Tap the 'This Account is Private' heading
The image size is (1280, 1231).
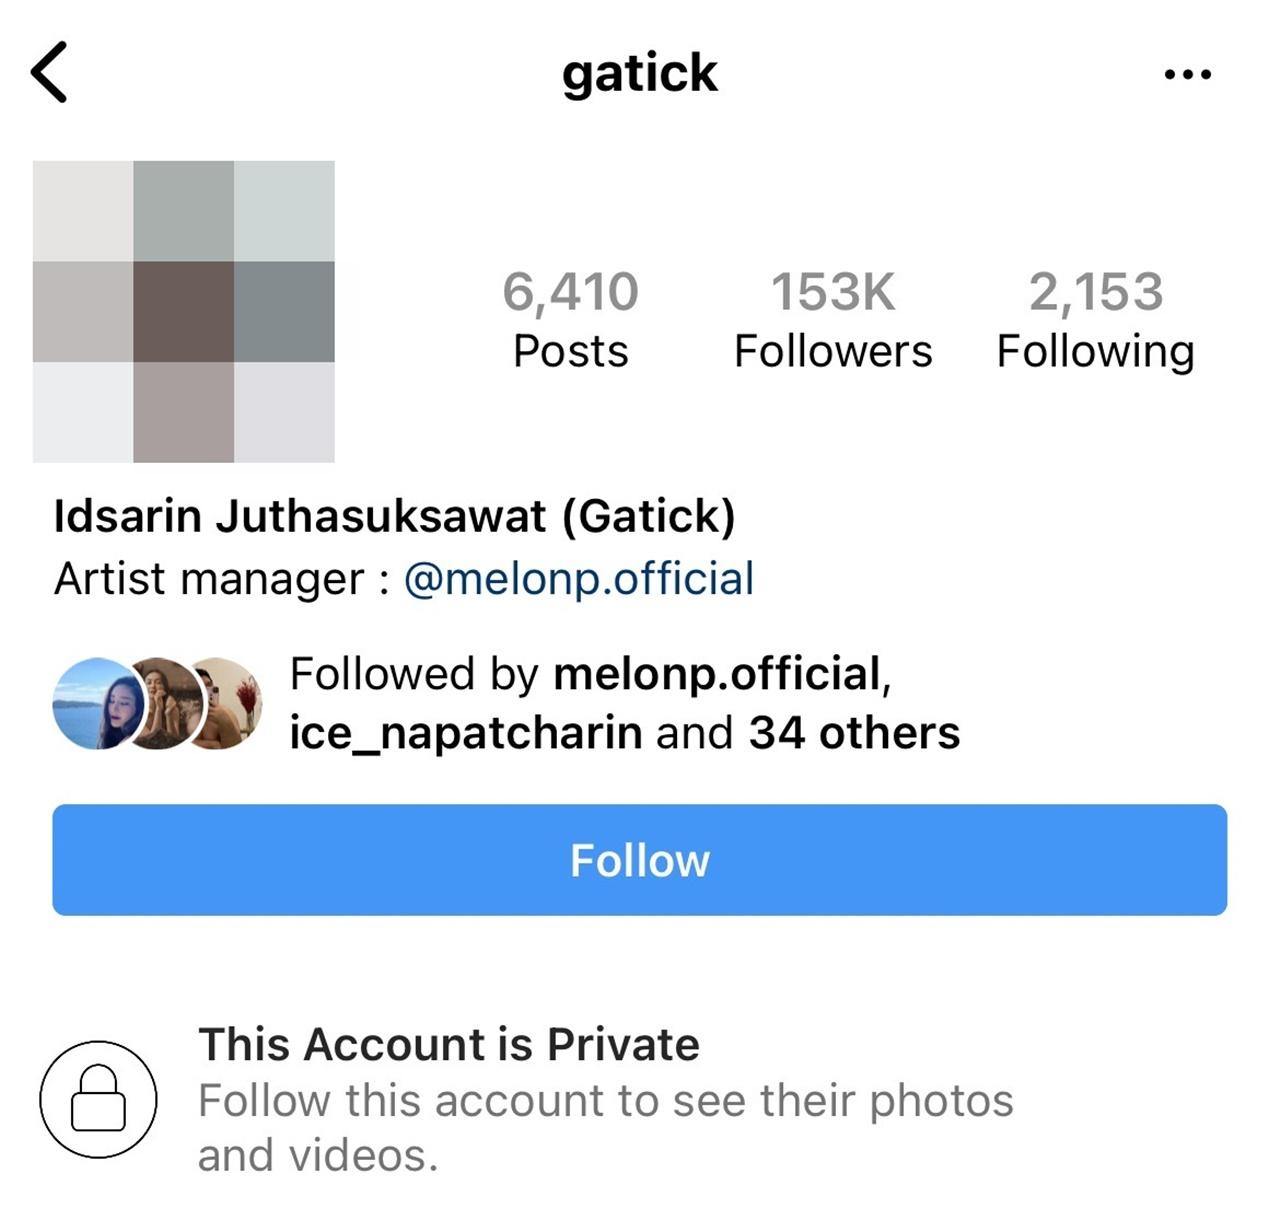pyautogui.click(x=449, y=1044)
